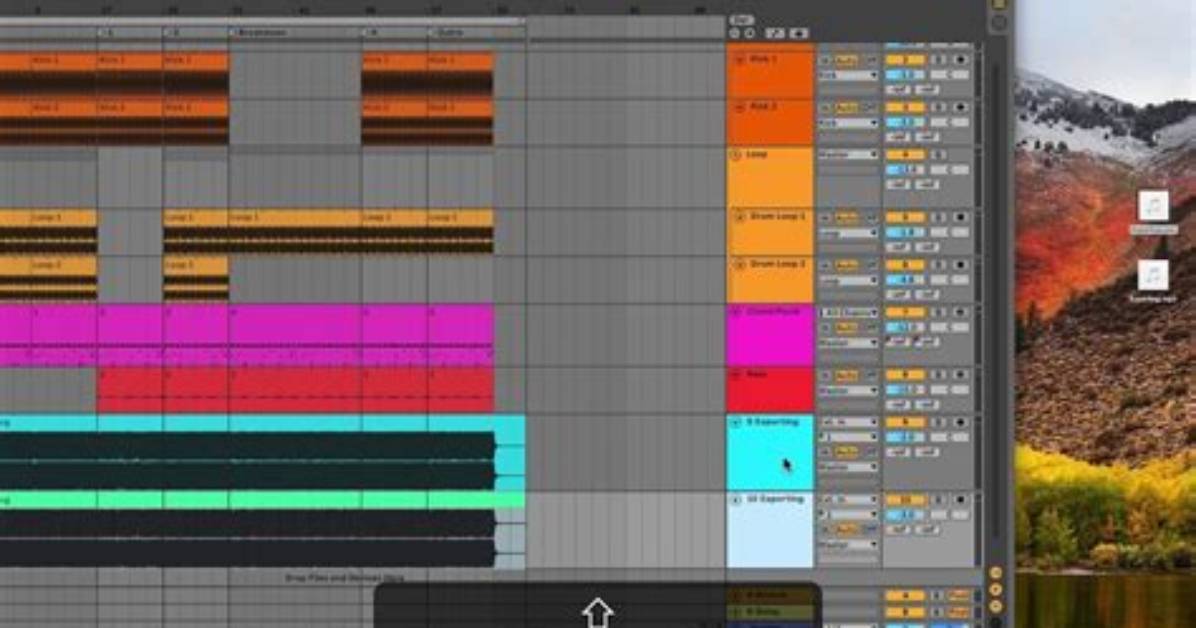Deactivate the Kick 2 track activator
Screen dimensions: 1196x628
point(905,108)
